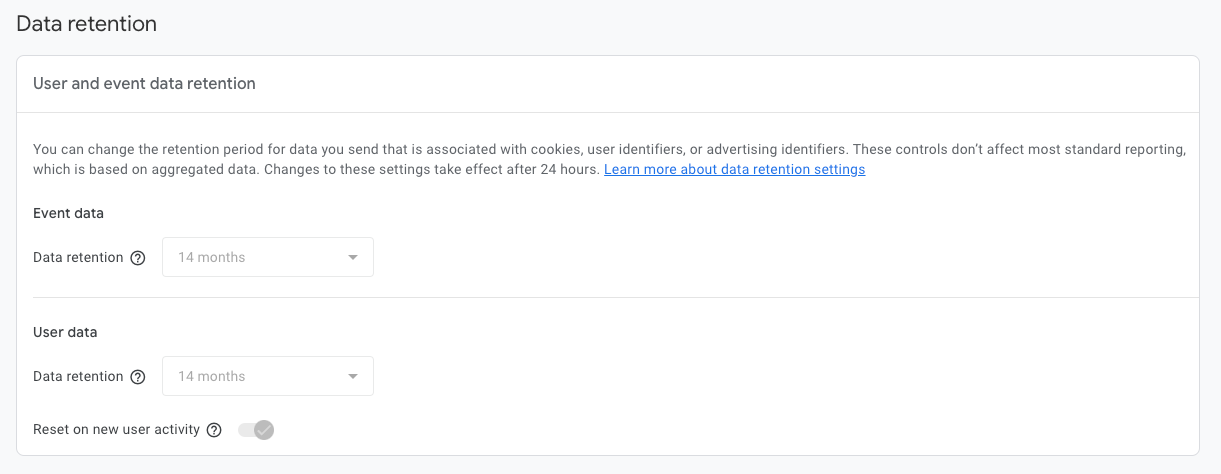Open help tooltip for Reset on new user activity
Image resolution: width=1221 pixels, height=474 pixels.
[214, 430]
